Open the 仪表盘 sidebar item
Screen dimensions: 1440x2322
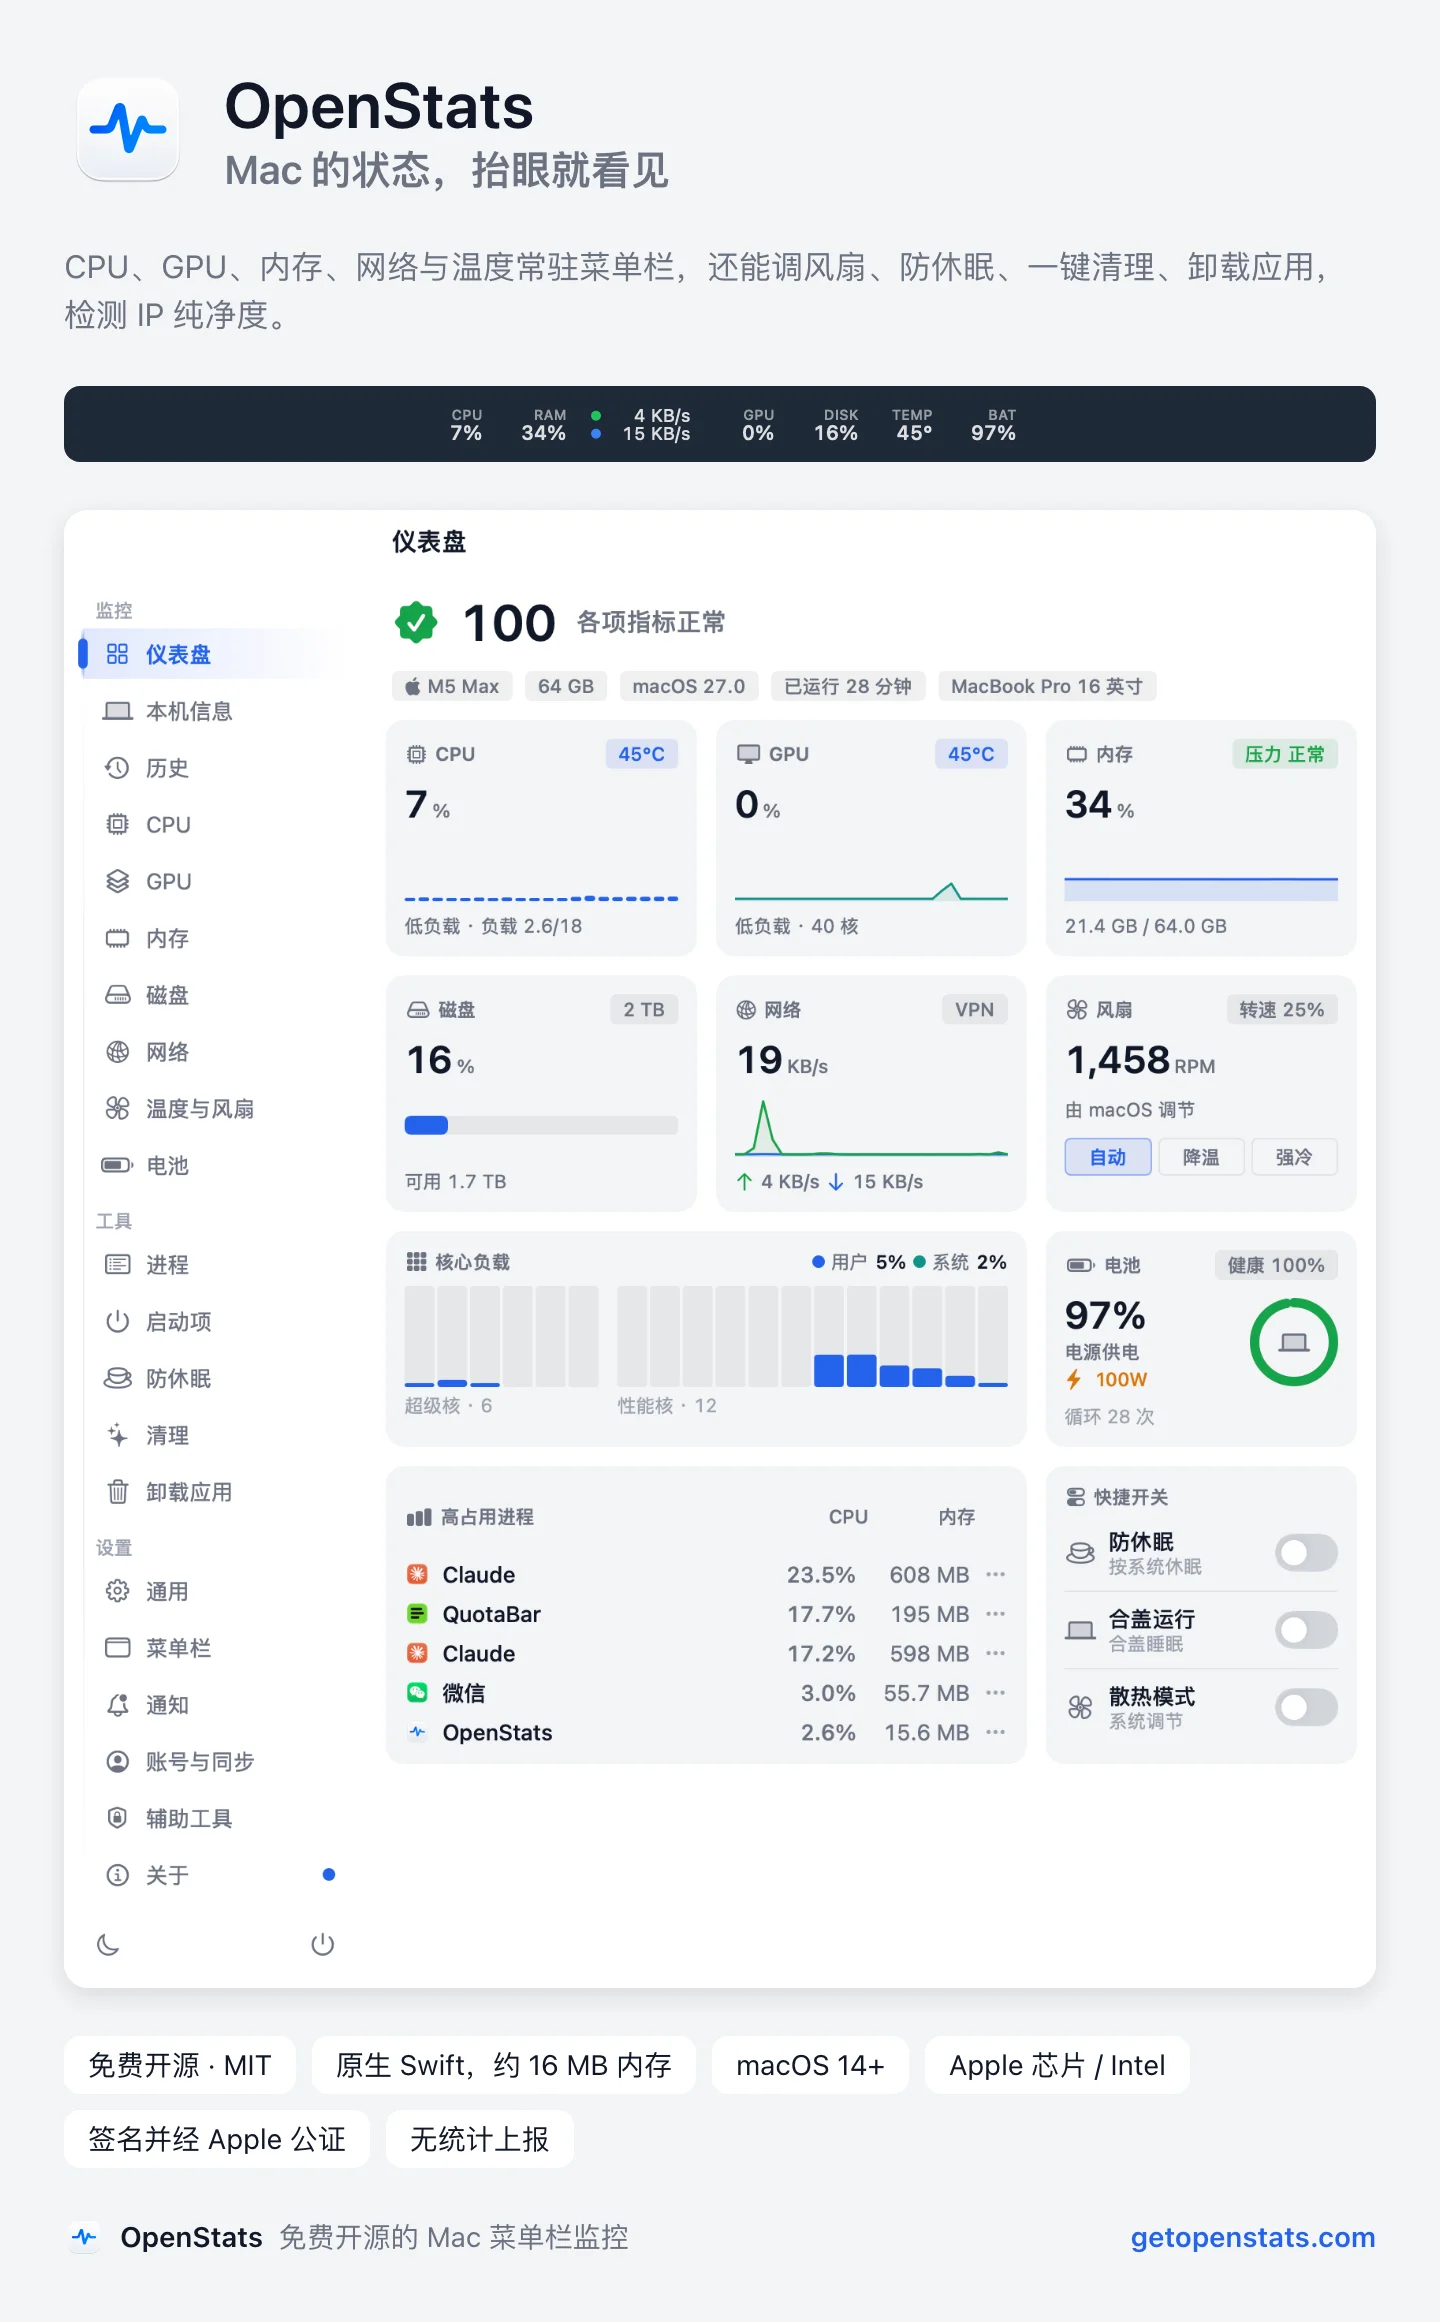click(209, 654)
